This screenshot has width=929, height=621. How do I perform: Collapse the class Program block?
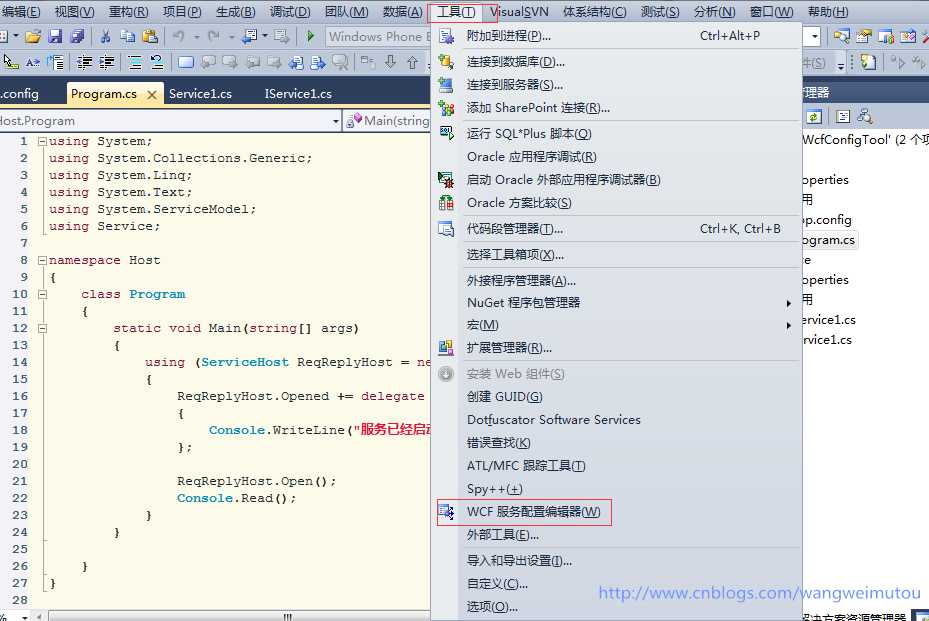[x=42, y=295]
